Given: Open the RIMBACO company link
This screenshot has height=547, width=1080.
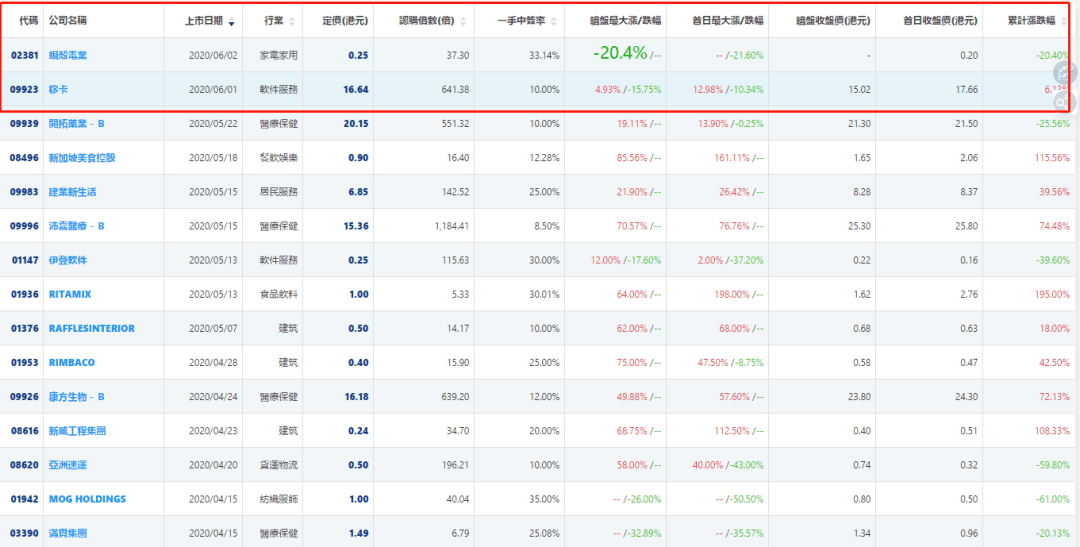Looking at the screenshot, I should (x=72, y=362).
